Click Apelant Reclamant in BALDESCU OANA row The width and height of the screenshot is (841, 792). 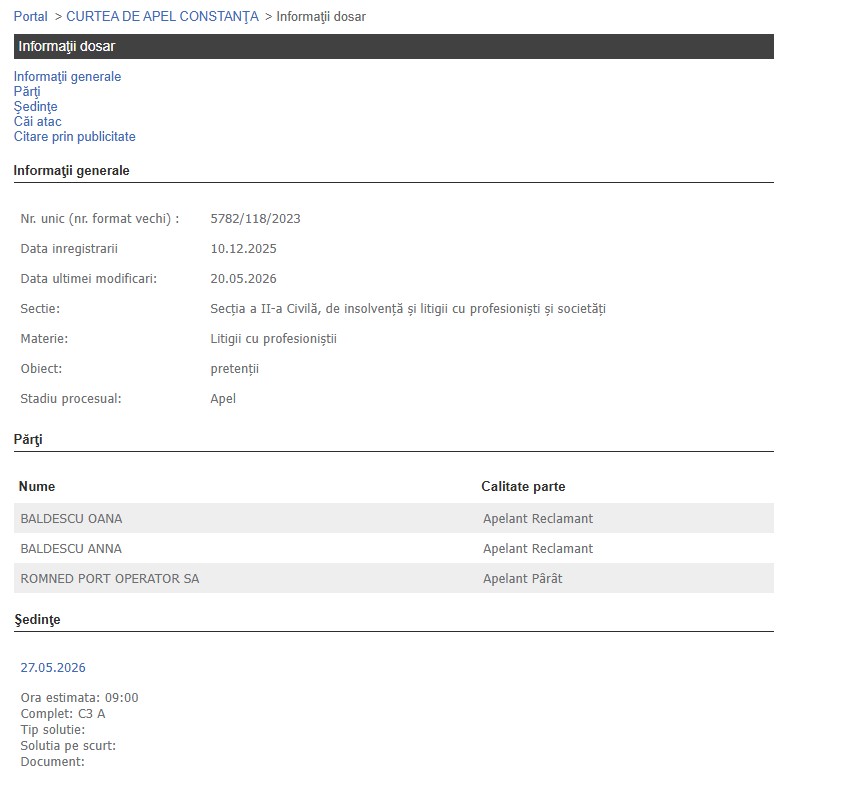coord(538,519)
